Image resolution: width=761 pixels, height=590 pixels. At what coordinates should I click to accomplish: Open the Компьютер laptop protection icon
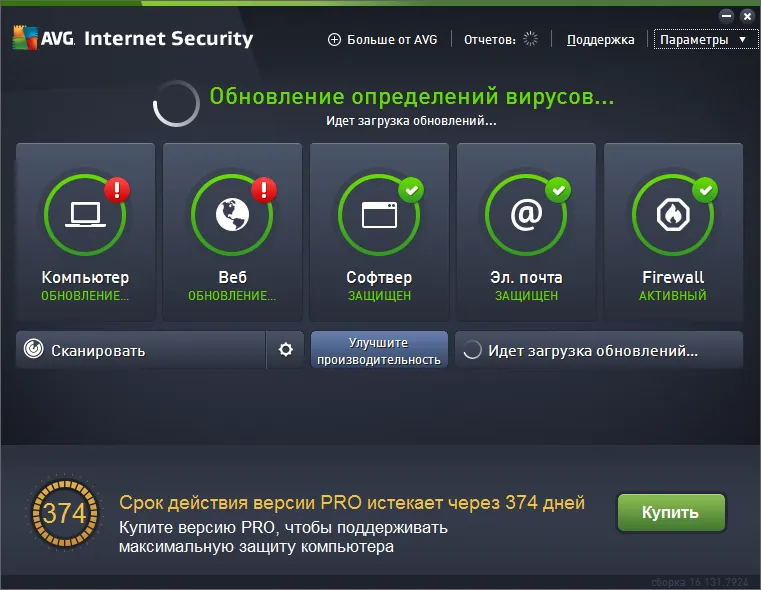coord(85,214)
